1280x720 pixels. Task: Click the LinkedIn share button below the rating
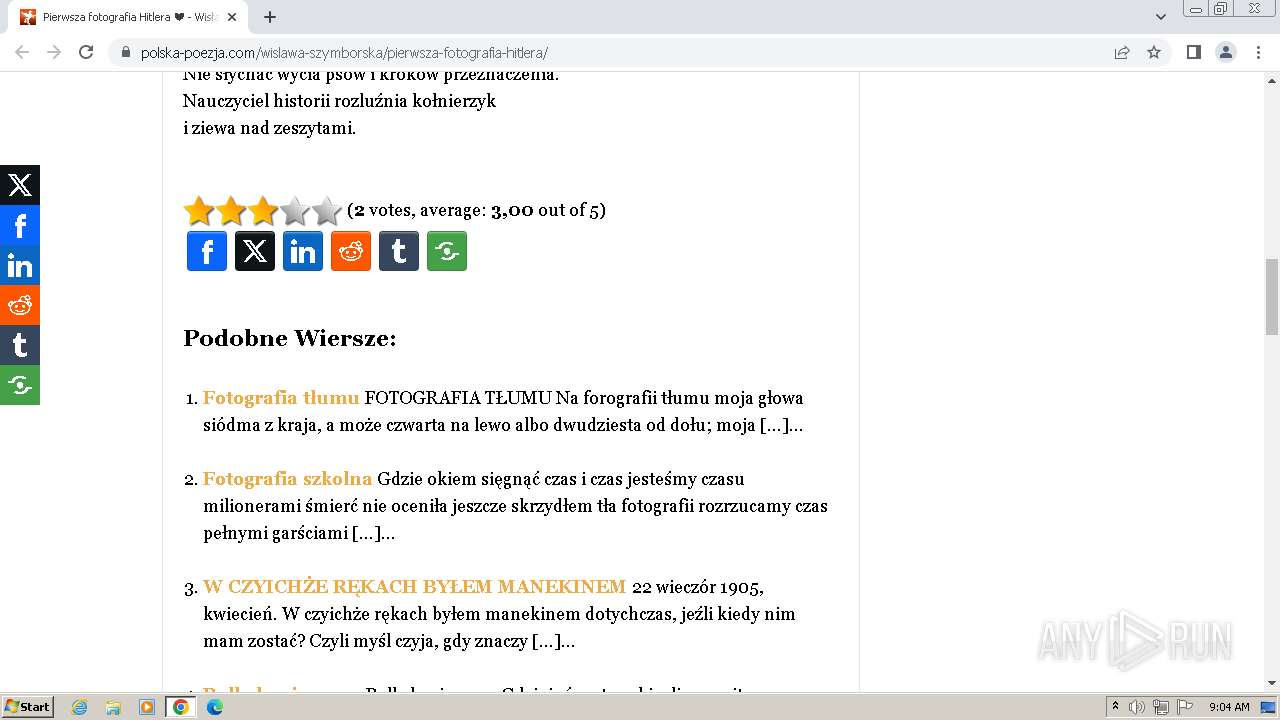click(x=303, y=251)
